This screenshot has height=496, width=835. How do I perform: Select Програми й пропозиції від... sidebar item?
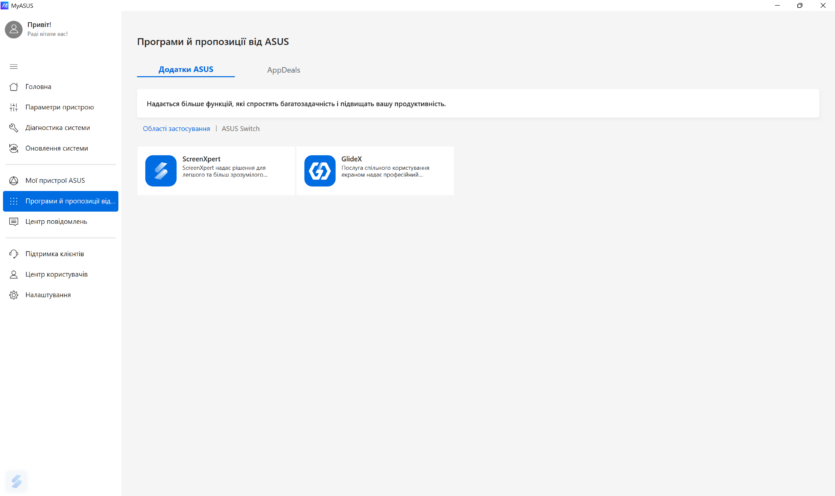coord(61,201)
